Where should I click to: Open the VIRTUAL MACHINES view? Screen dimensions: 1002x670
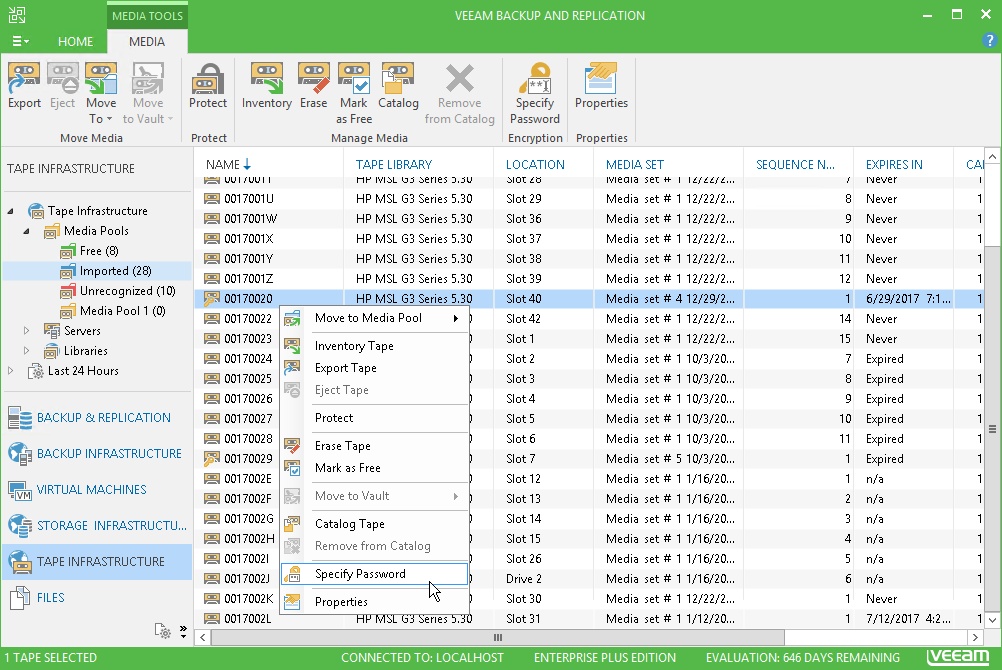(96, 490)
